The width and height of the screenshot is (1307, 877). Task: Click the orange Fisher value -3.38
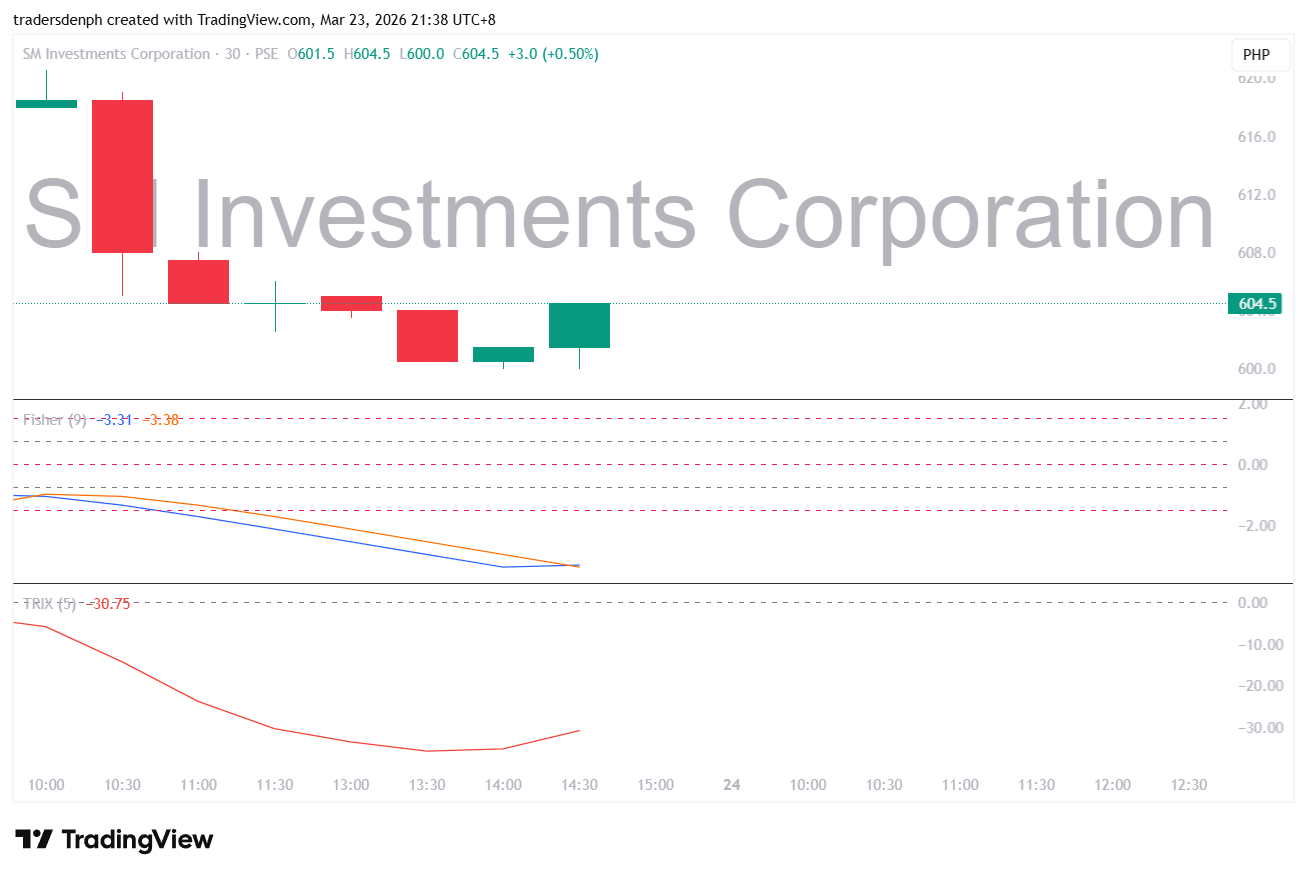pos(161,420)
